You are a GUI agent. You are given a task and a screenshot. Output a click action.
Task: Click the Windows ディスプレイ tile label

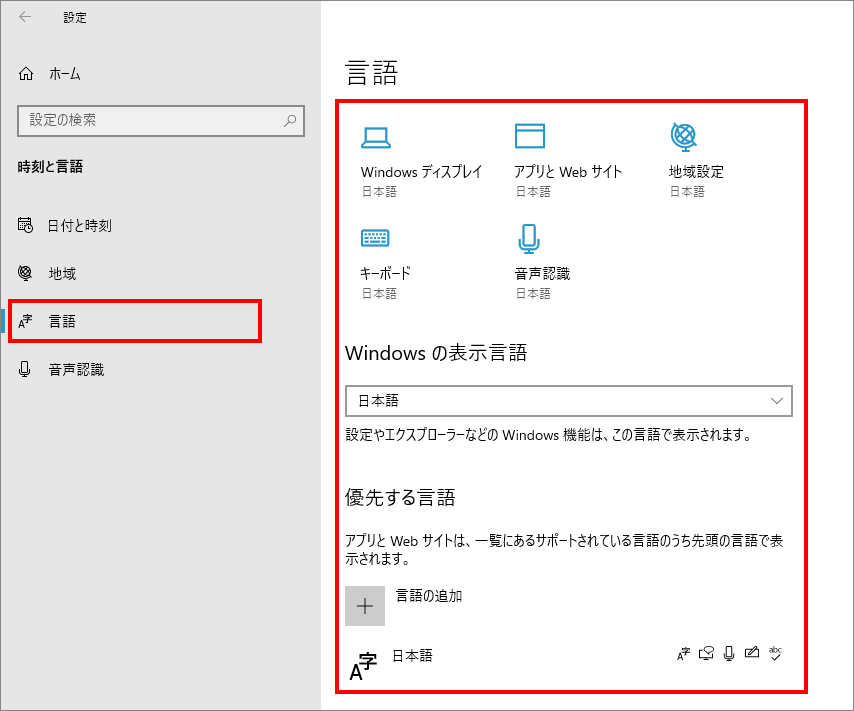[421, 172]
